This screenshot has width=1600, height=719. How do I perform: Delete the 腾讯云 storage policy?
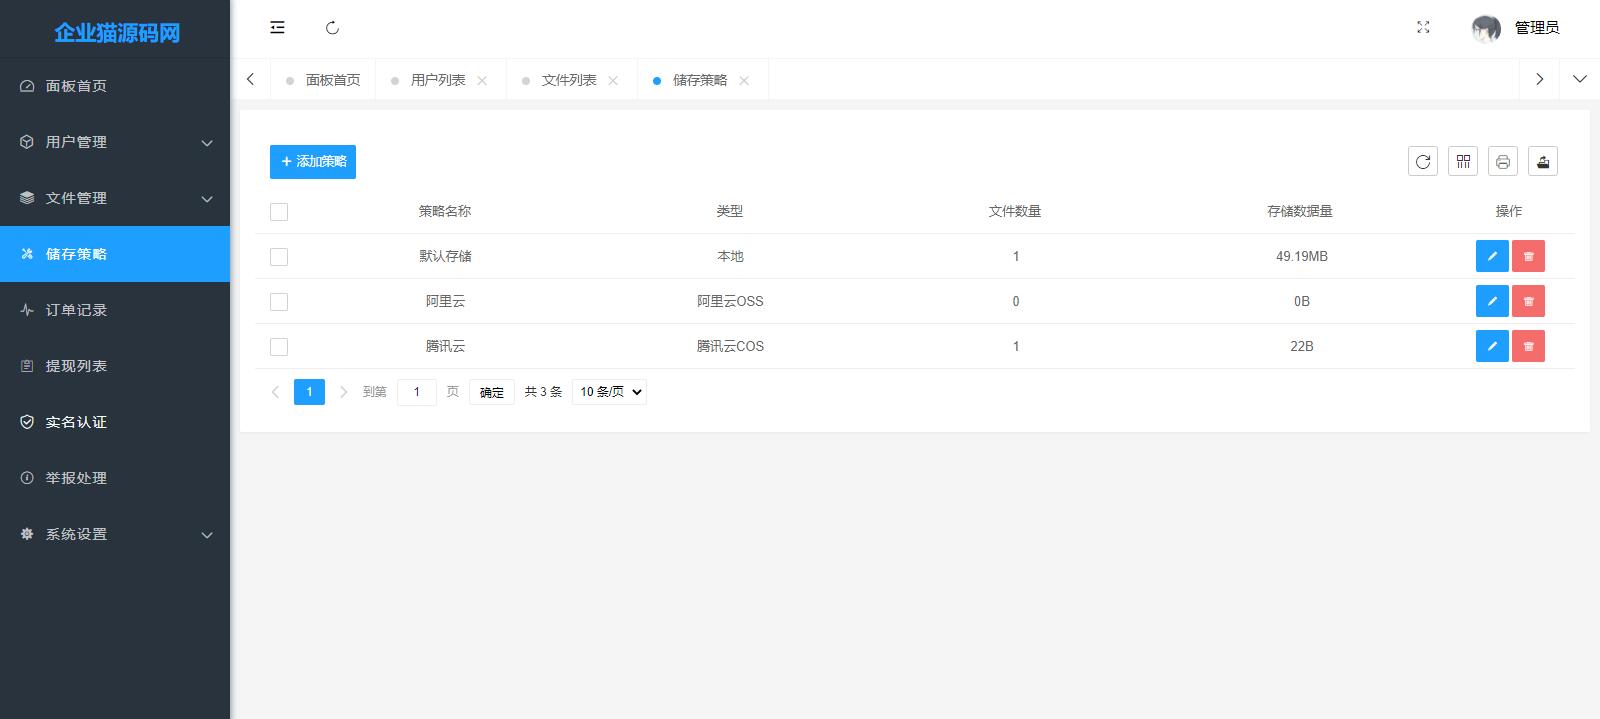point(1528,346)
